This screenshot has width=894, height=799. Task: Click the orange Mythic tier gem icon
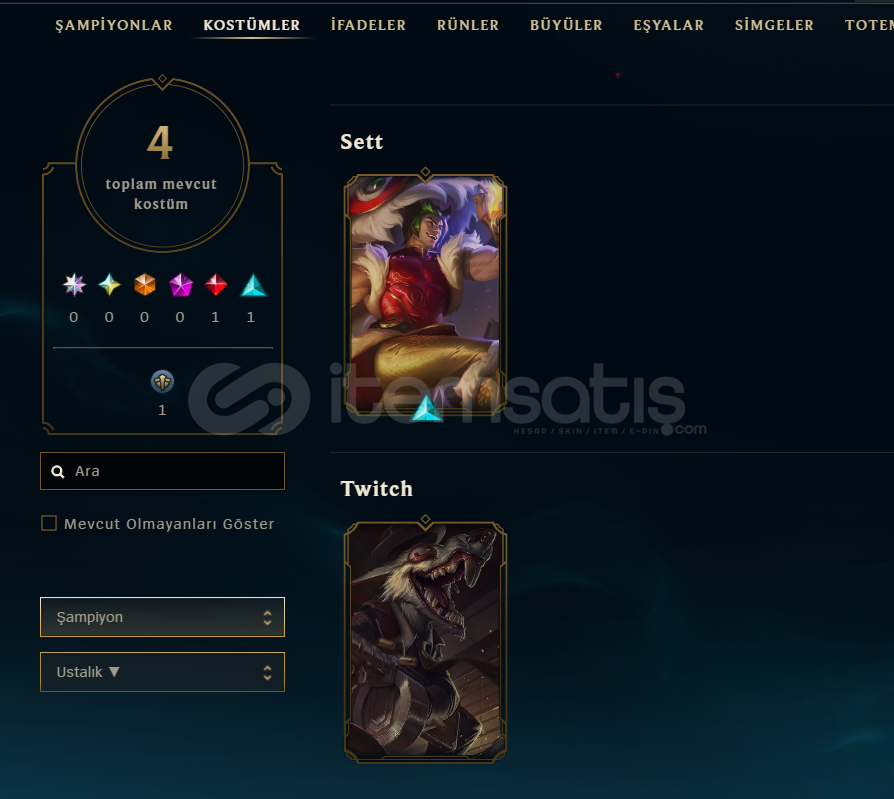pos(145,284)
